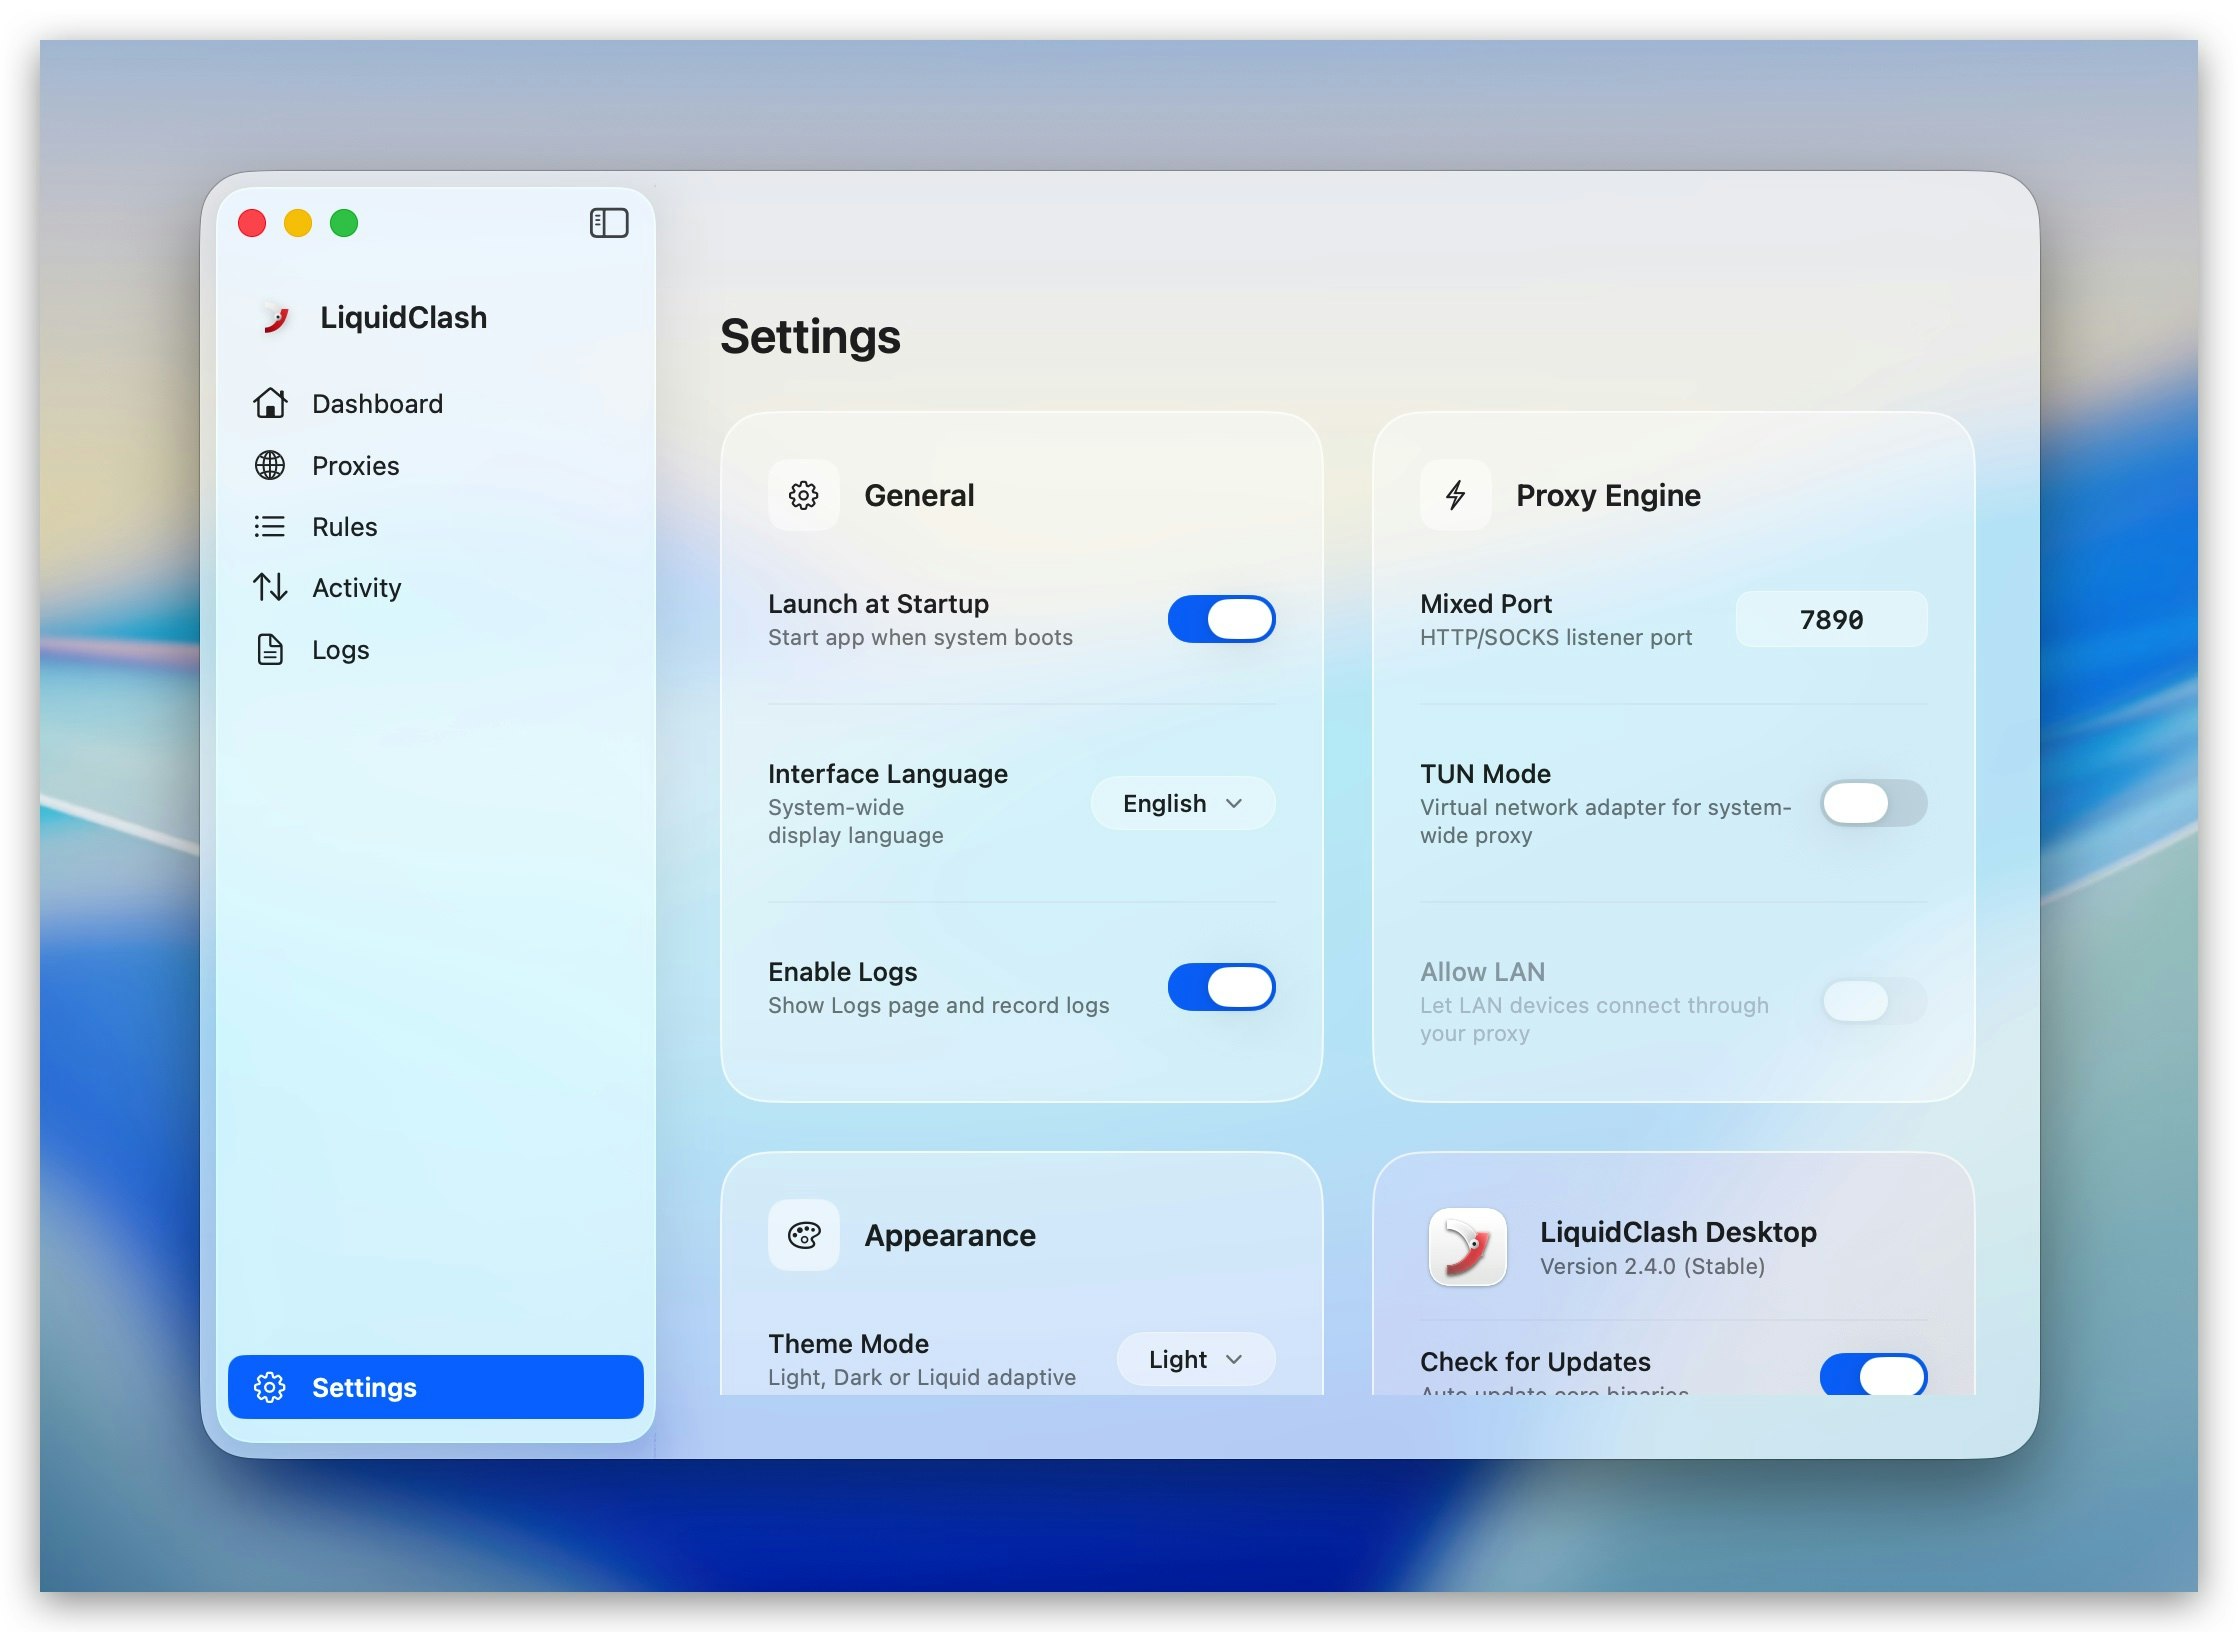Disable the Launch at Startup toggle
The width and height of the screenshot is (2238, 1632).
1221,619
